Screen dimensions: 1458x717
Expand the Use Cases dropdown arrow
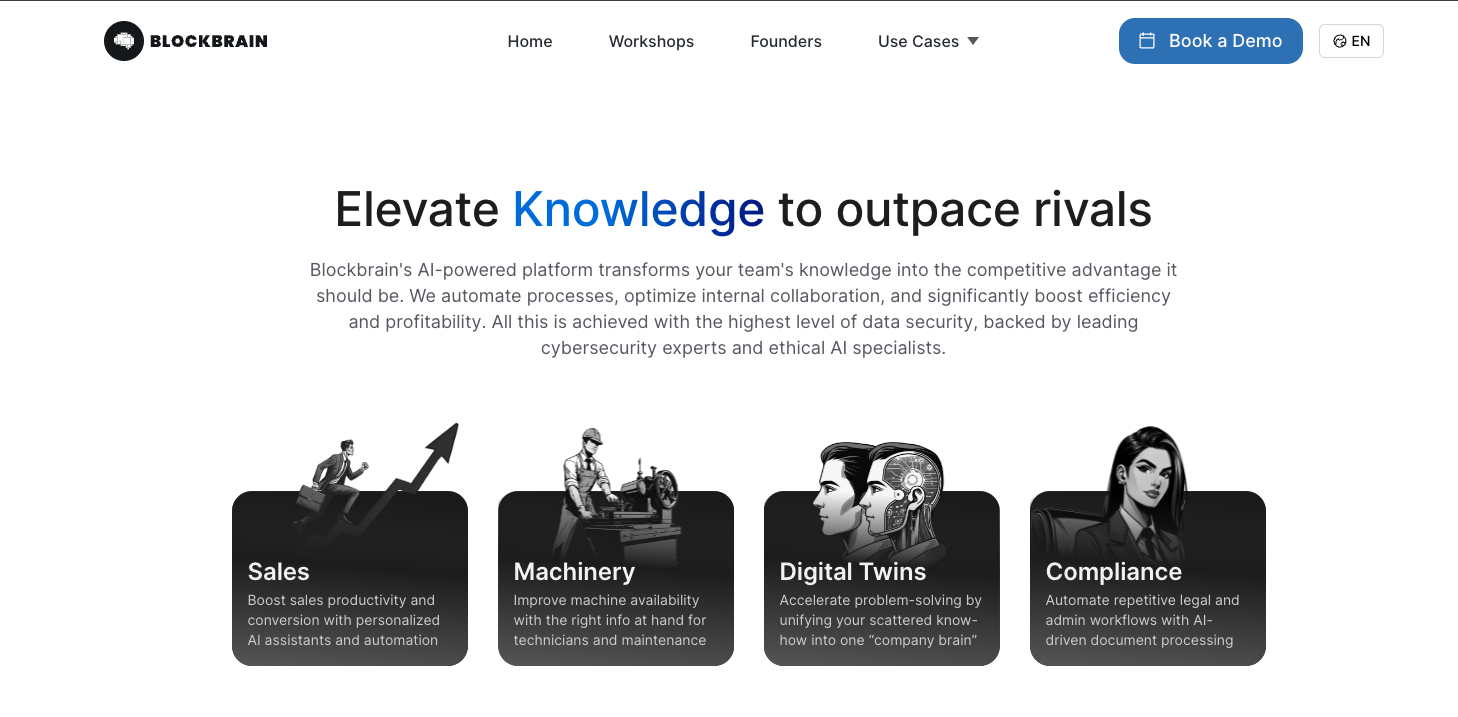click(973, 41)
